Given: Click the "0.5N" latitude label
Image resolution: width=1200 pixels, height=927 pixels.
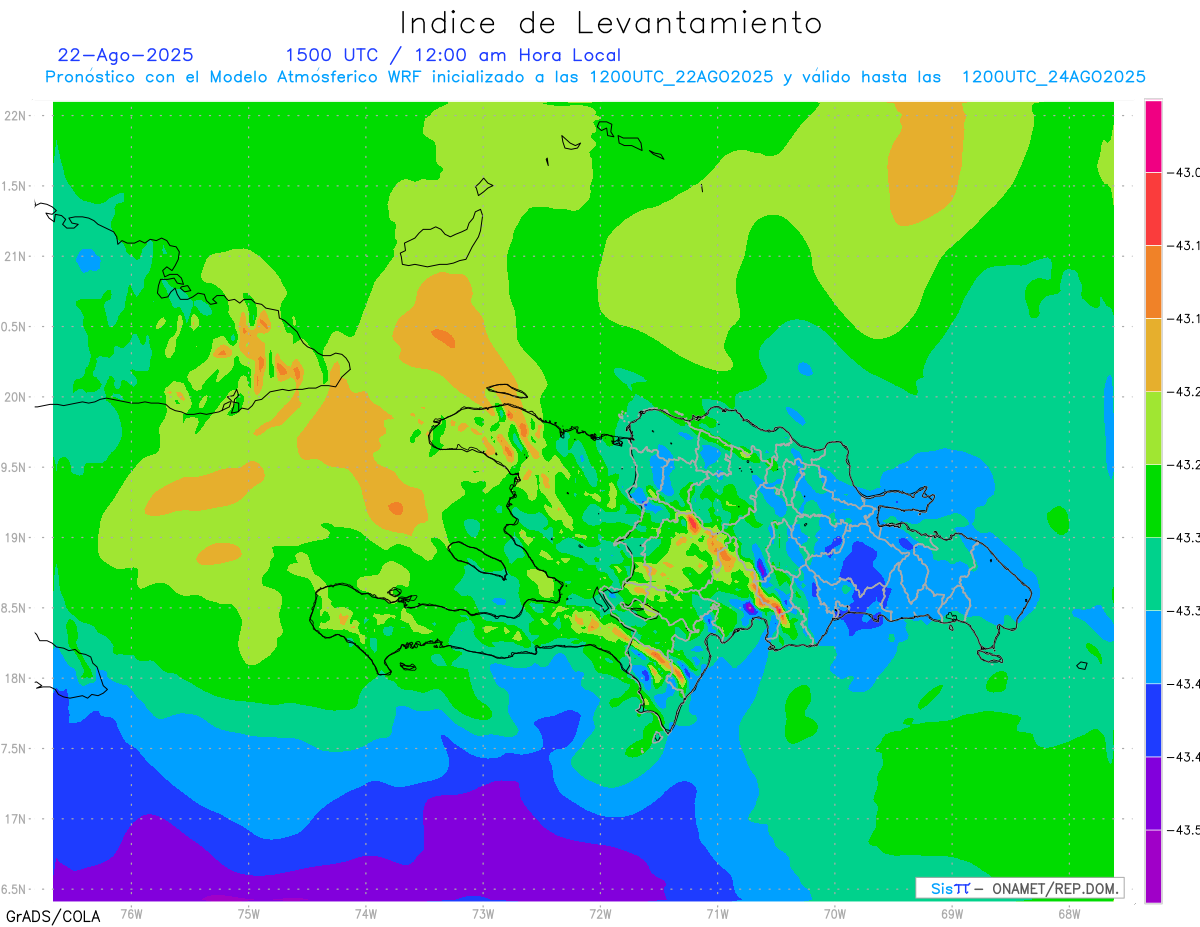Looking at the screenshot, I should click(x=15, y=327).
